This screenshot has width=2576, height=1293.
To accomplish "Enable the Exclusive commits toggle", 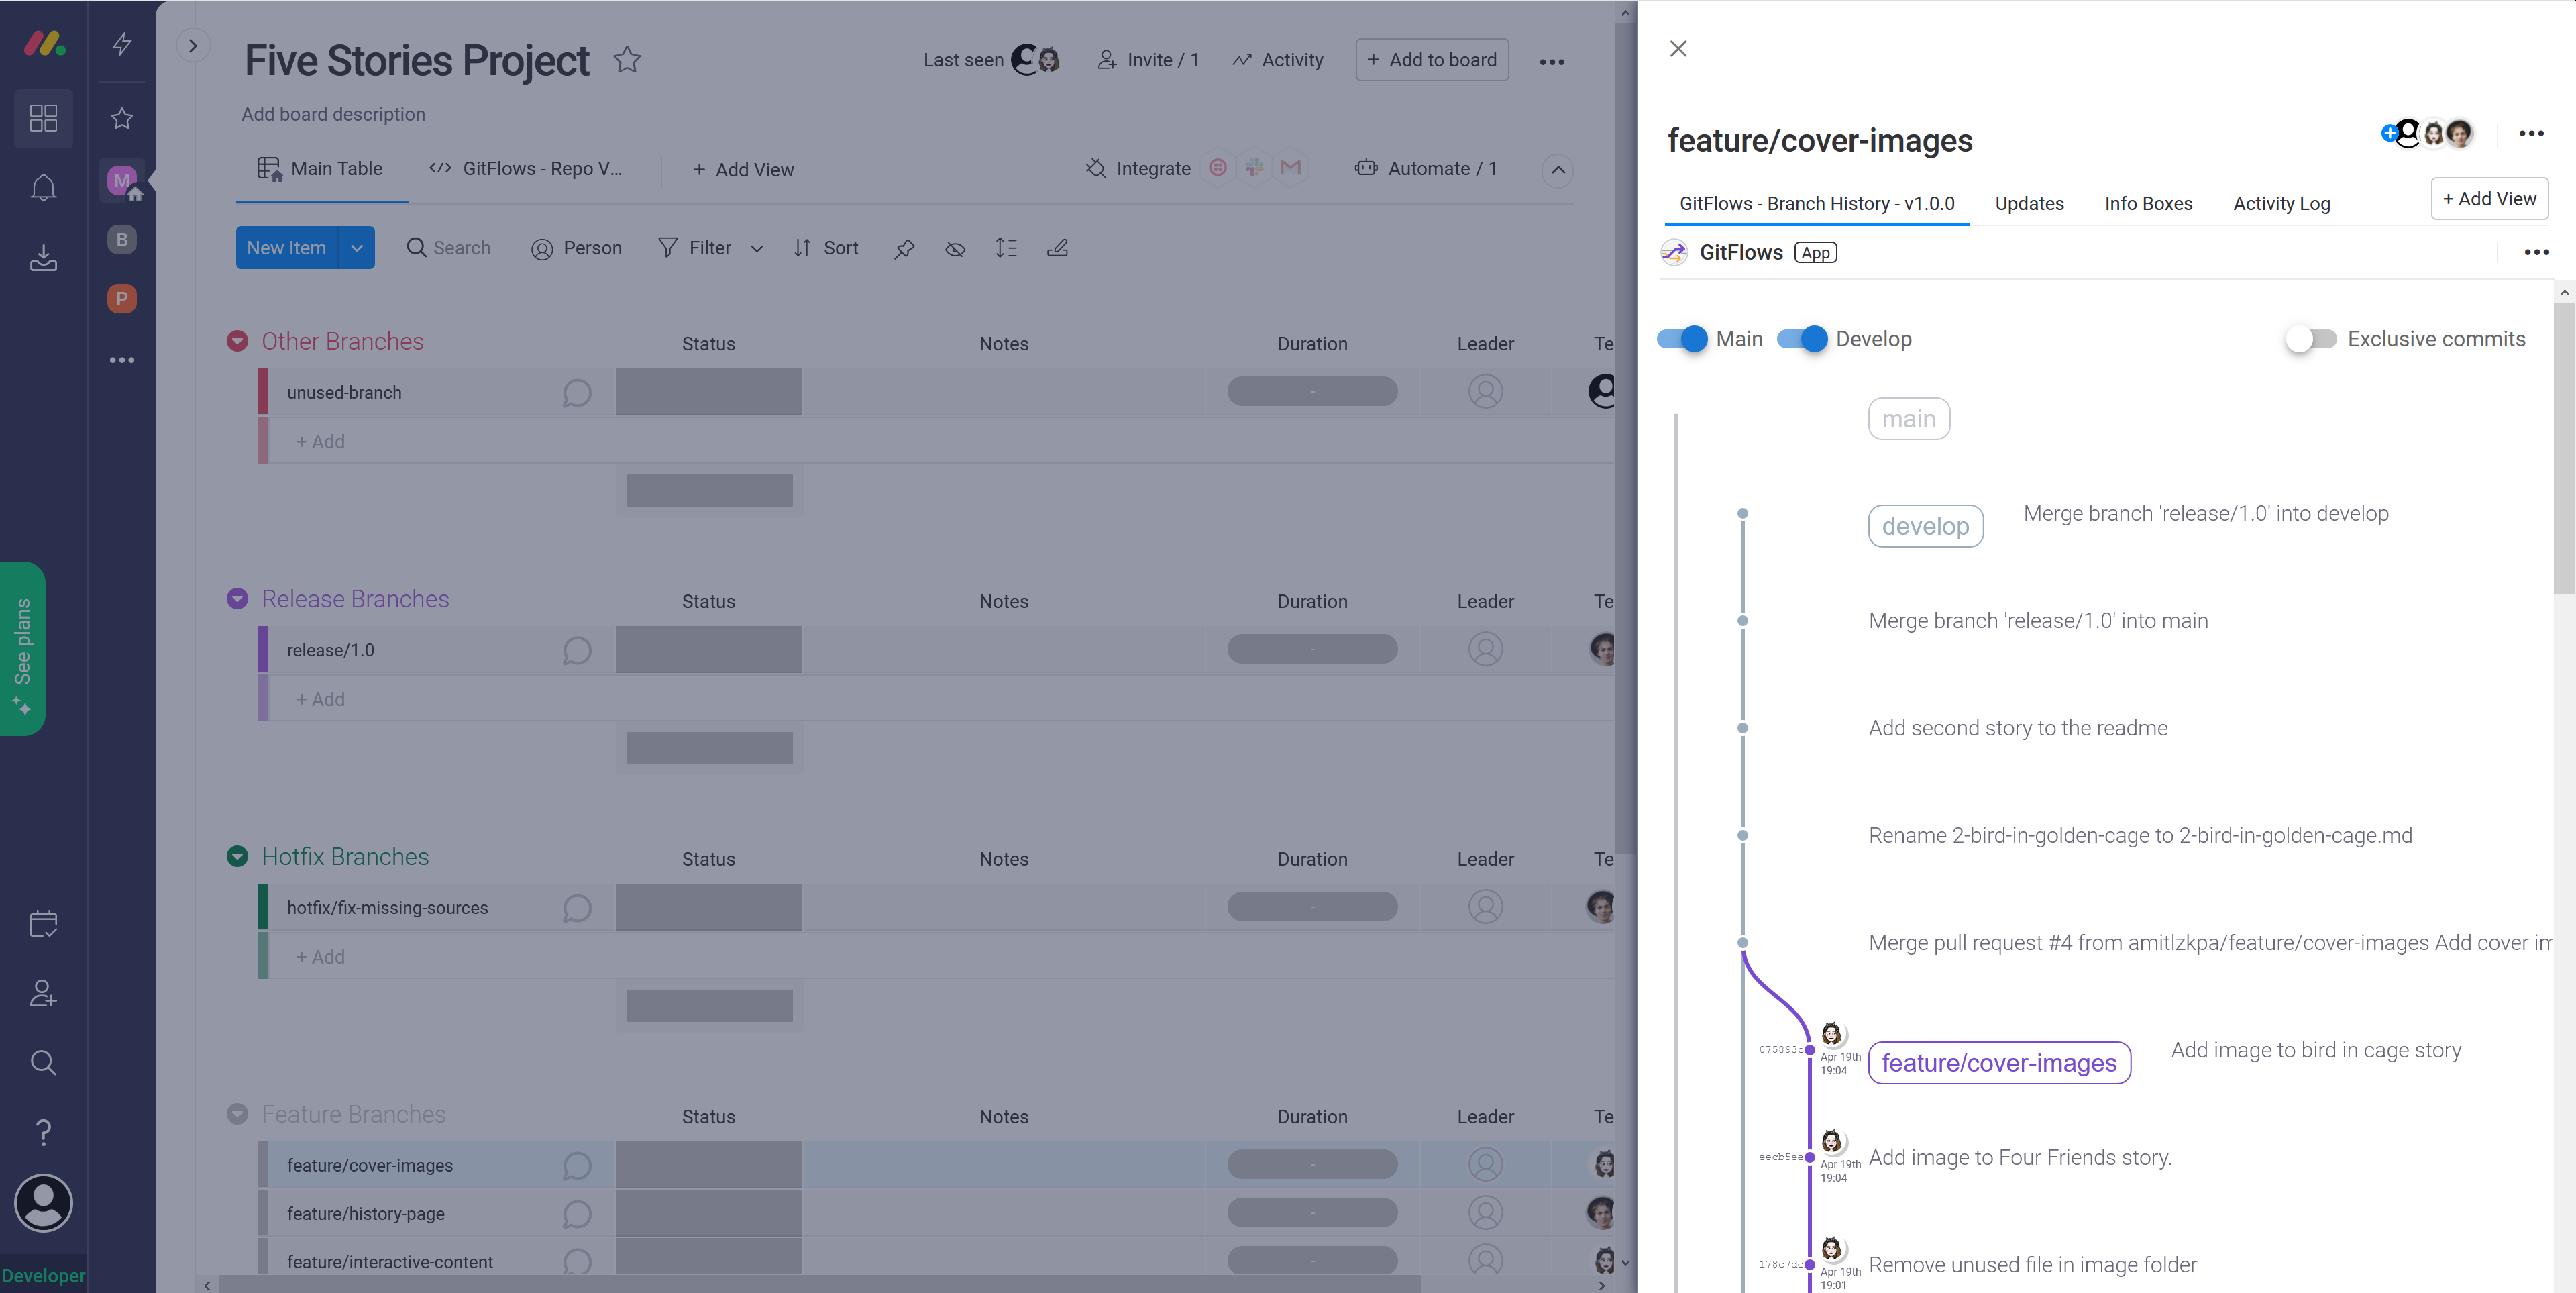I will point(2310,339).
